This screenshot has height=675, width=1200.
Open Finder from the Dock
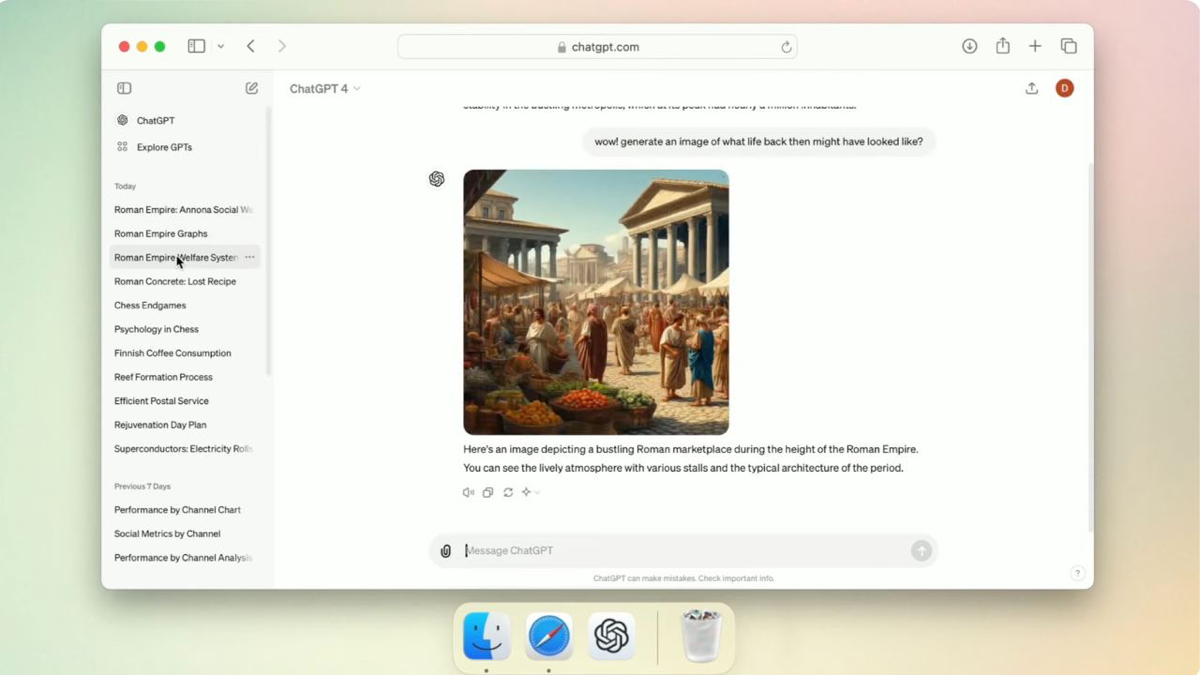click(487, 636)
